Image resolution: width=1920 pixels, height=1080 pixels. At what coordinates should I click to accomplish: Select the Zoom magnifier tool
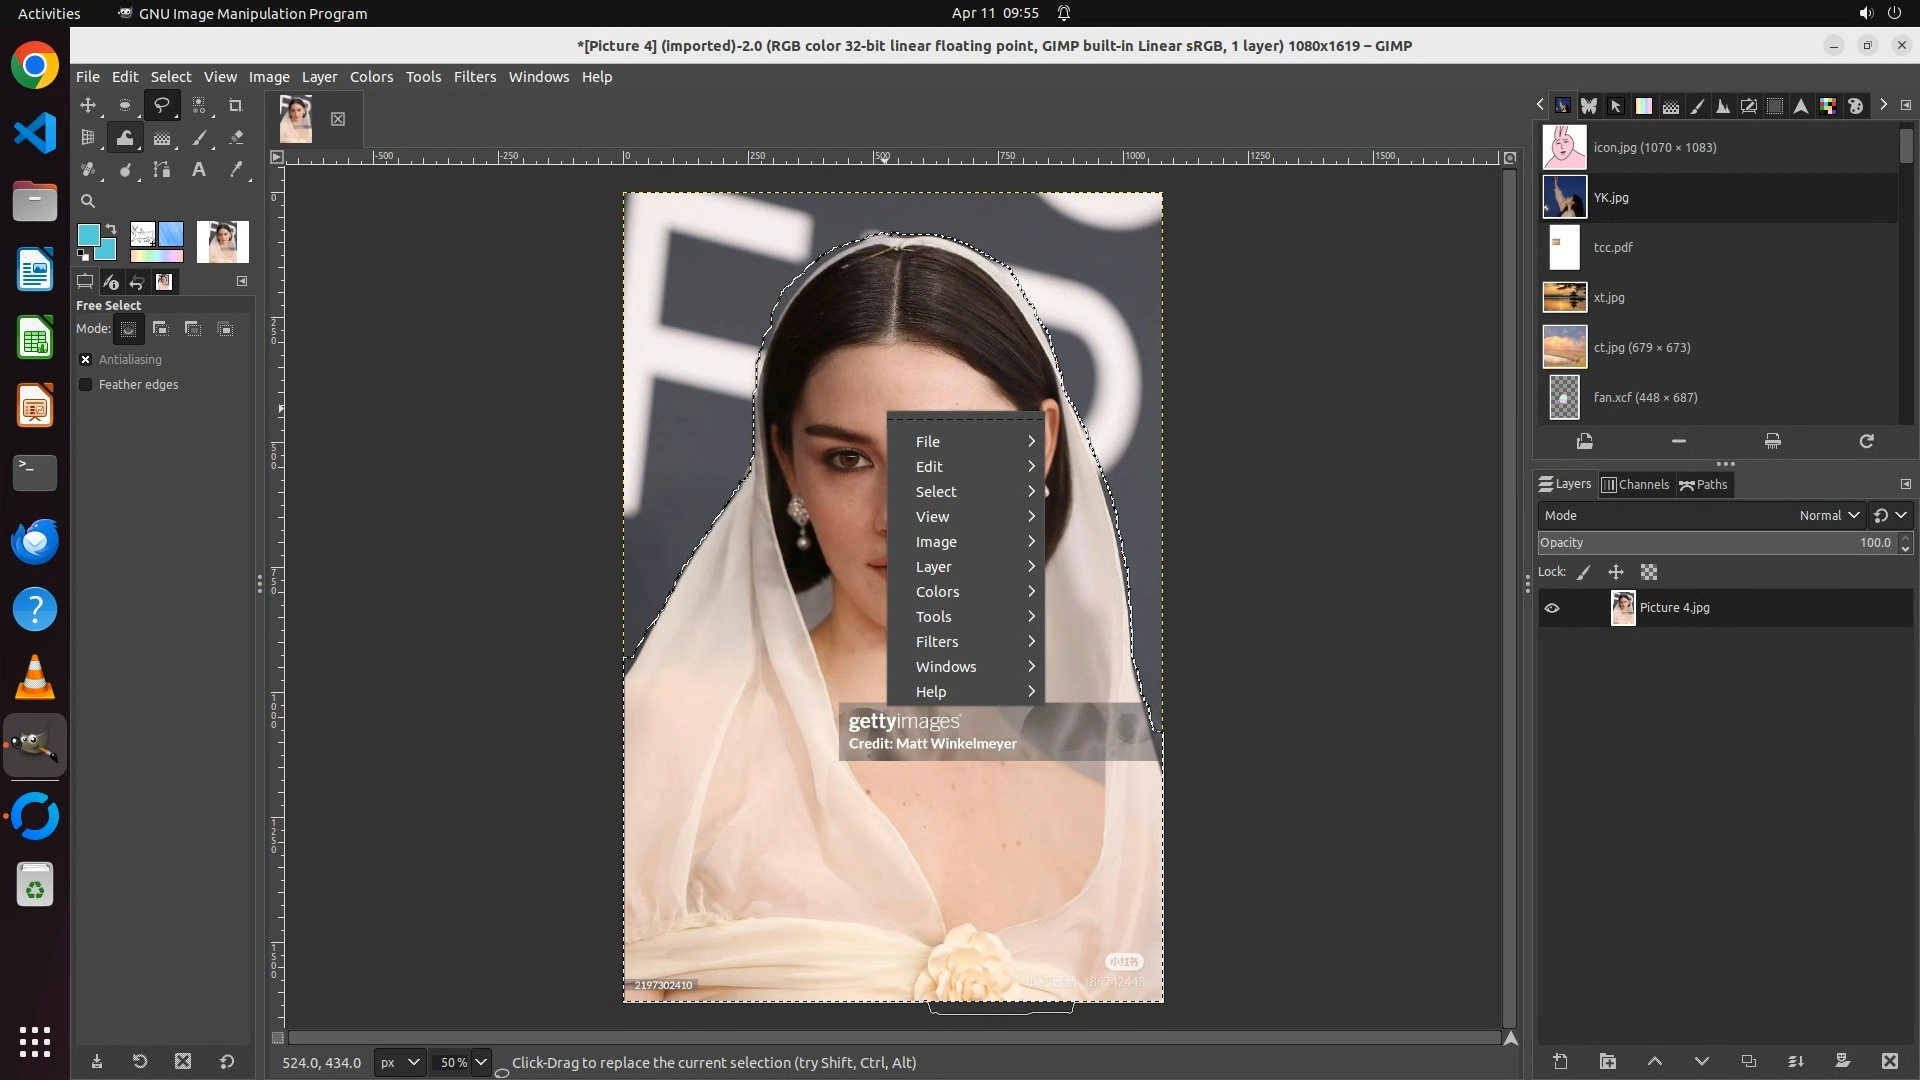[x=88, y=201]
